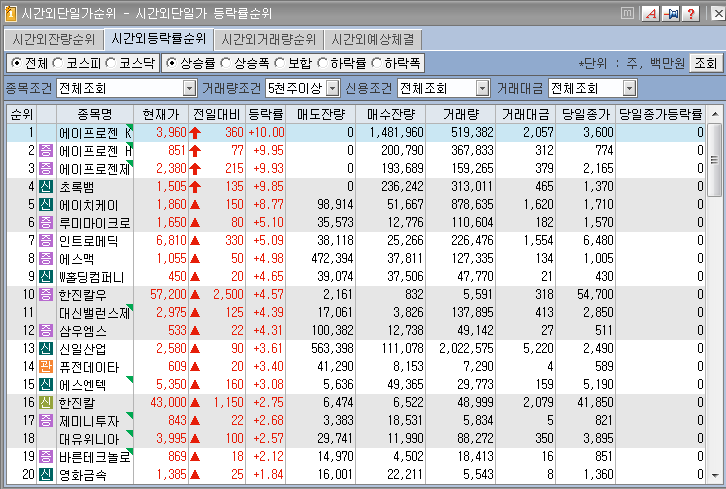Click the 증 badge on the 한진칼우 row

click(45, 294)
